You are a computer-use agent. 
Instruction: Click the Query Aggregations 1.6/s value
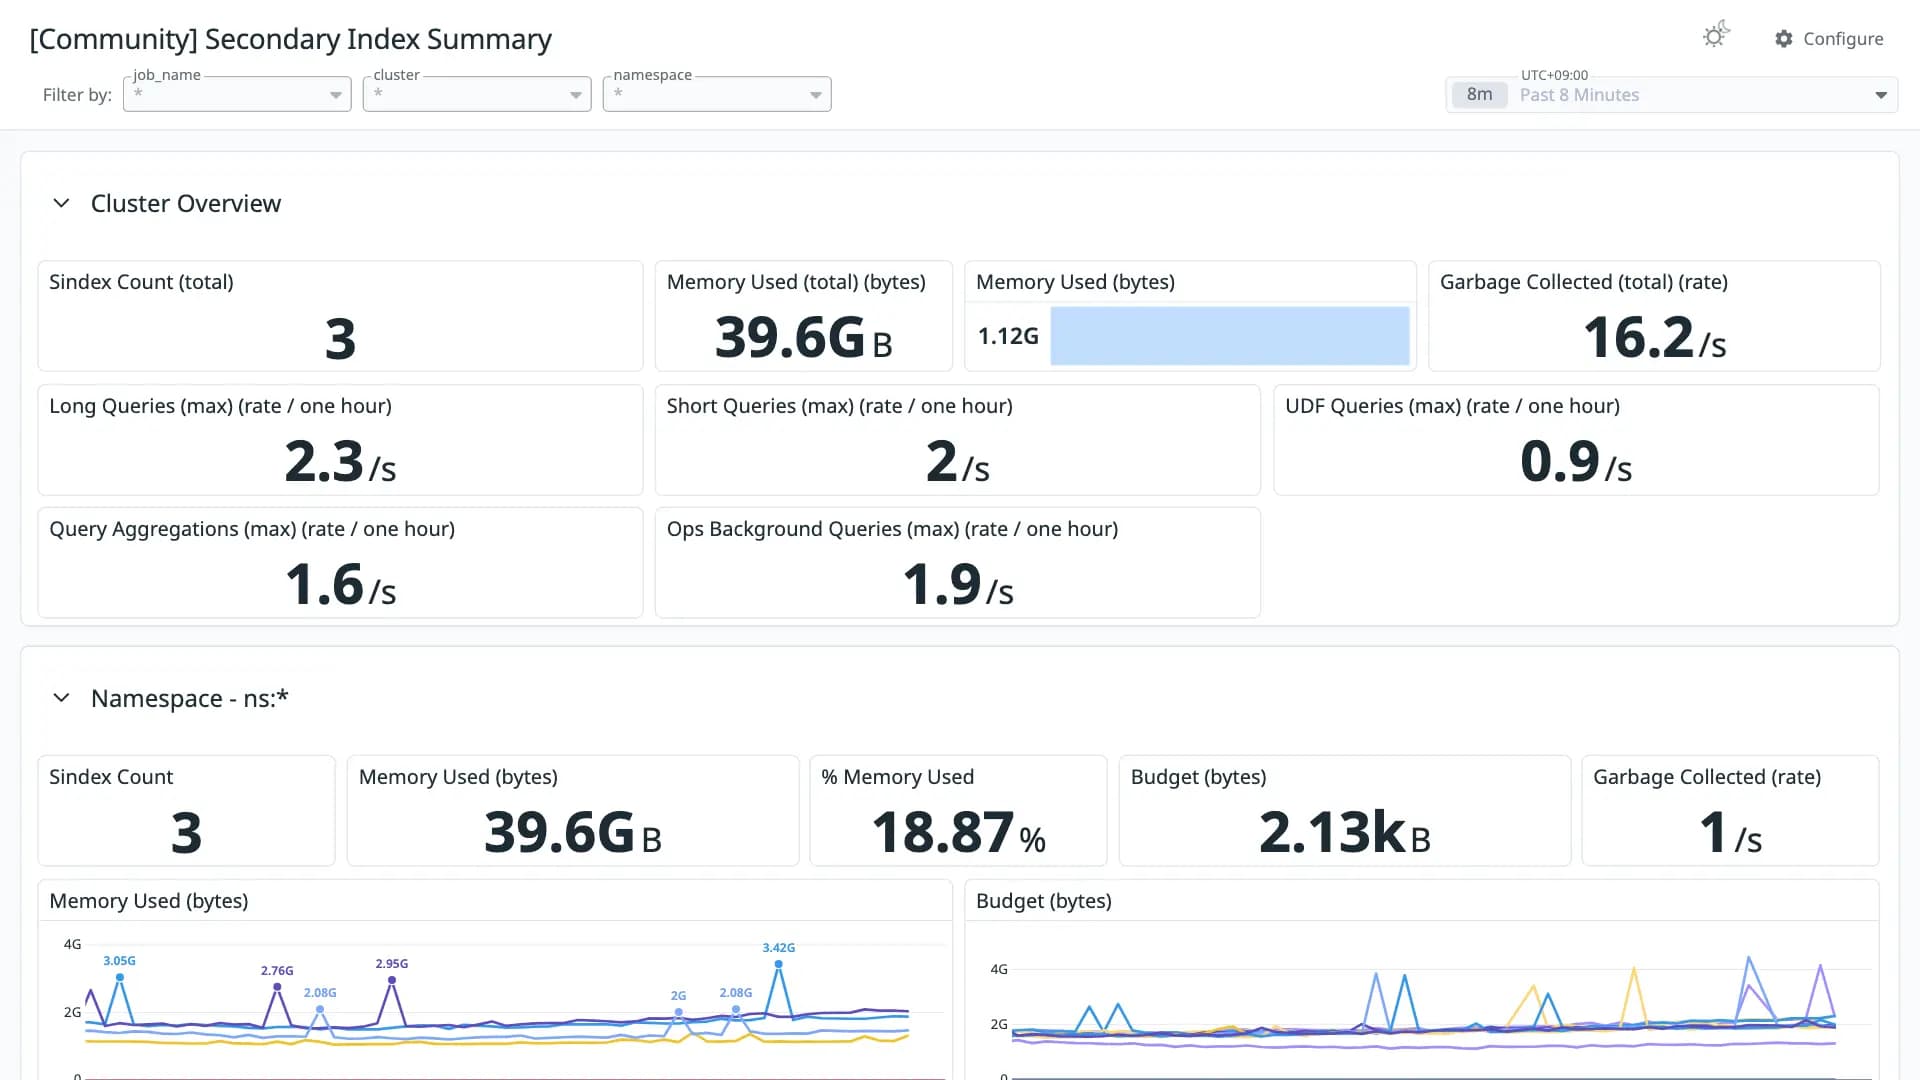click(x=340, y=585)
